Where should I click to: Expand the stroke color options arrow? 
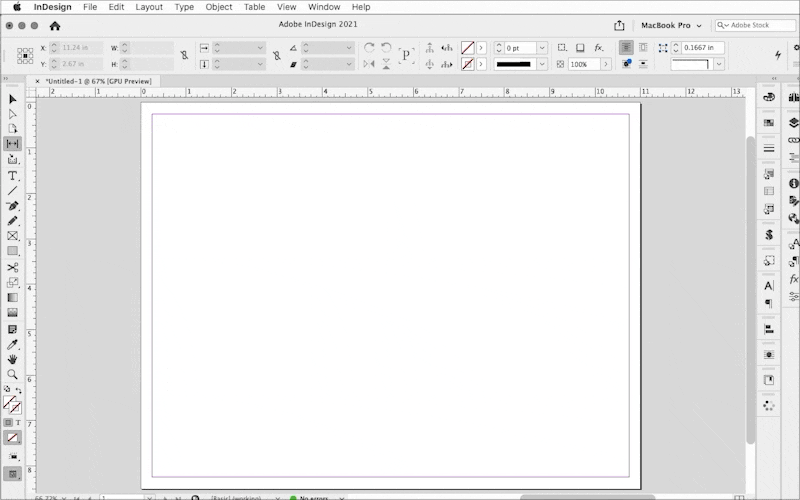481,64
